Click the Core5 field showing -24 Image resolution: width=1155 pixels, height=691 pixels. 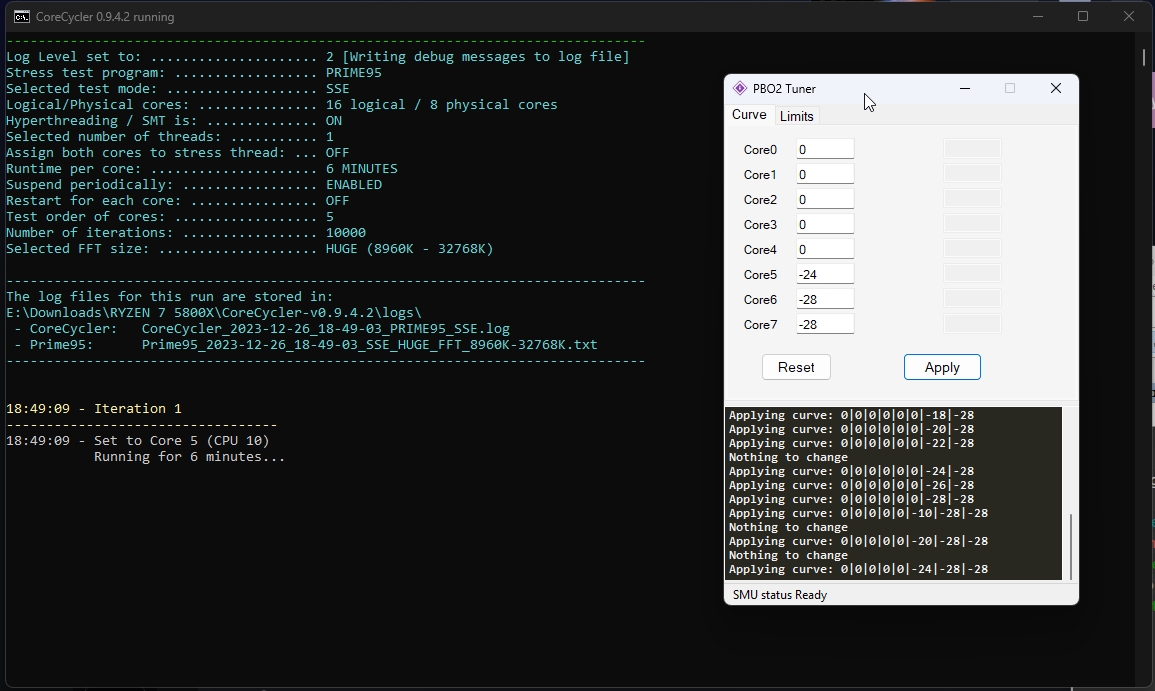click(x=825, y=275)
